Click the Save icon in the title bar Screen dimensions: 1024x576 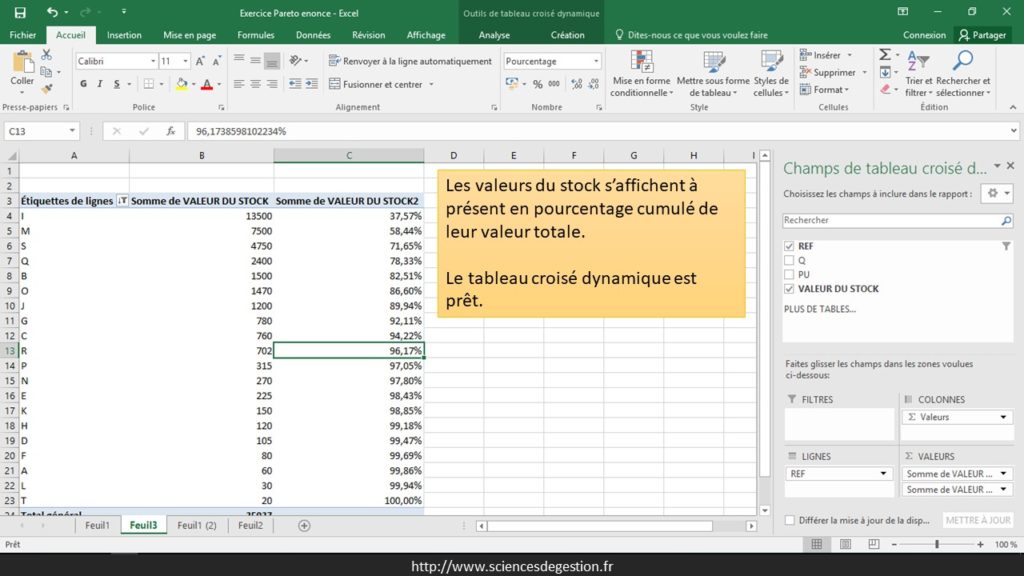click(20, 13)
